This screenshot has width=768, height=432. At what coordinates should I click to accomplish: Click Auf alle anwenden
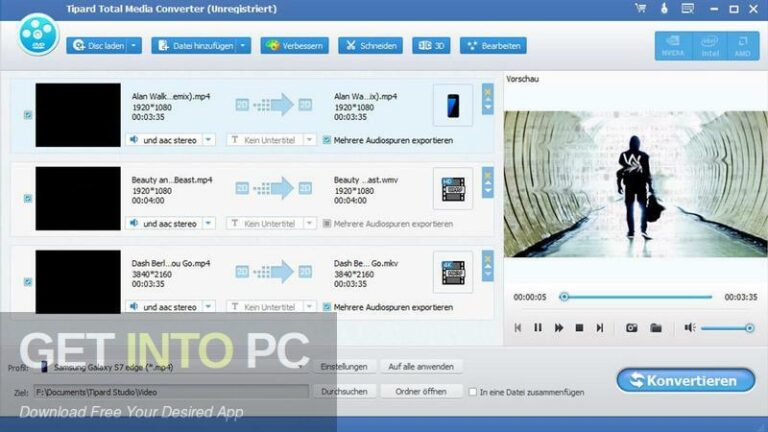point(421,366)
